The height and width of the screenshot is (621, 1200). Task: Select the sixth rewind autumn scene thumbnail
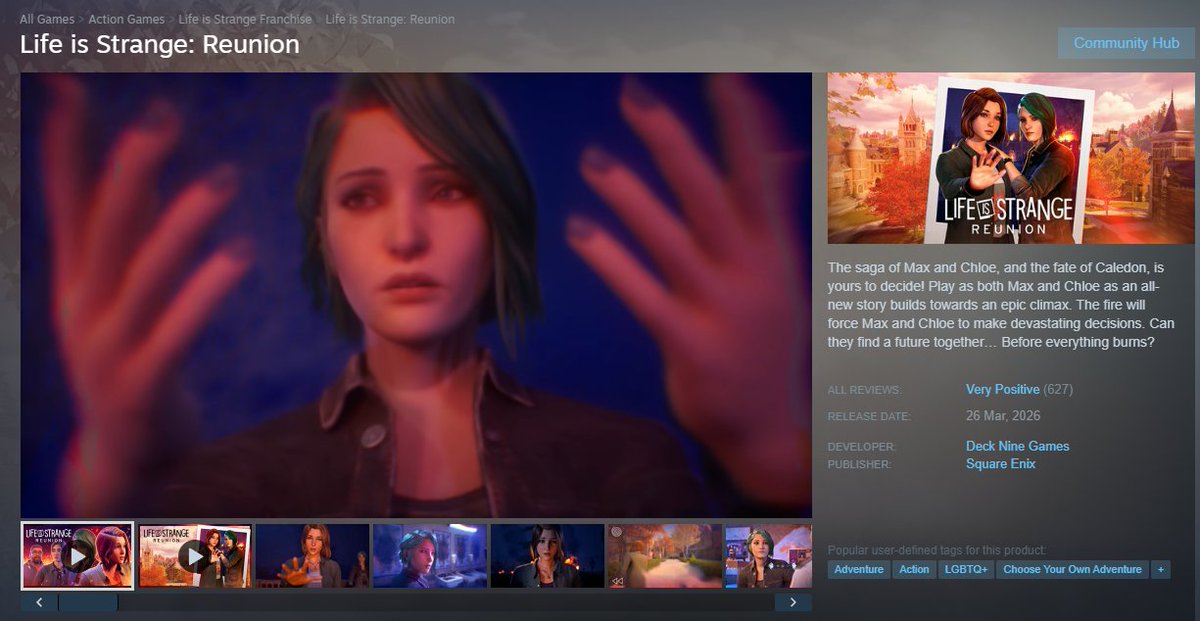click(665, 556)
